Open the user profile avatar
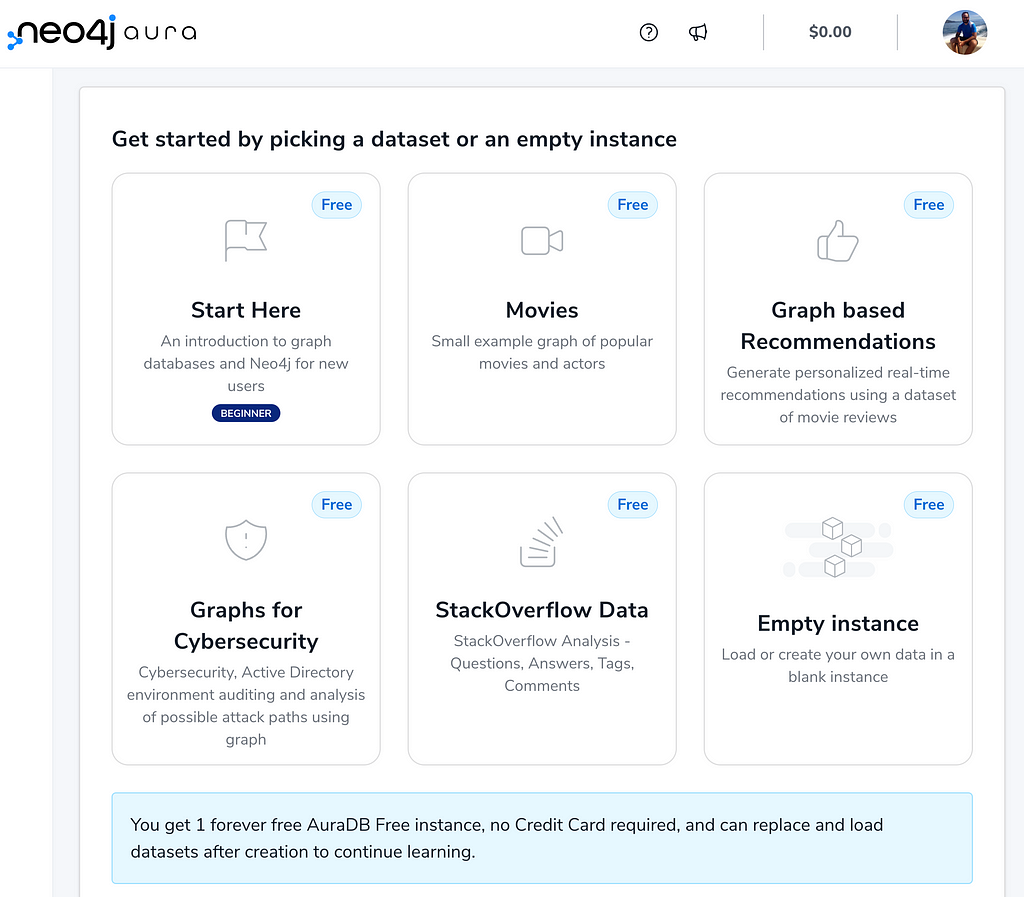Image resolution: width=1024 pixels, height=897 pixels. 965,32
